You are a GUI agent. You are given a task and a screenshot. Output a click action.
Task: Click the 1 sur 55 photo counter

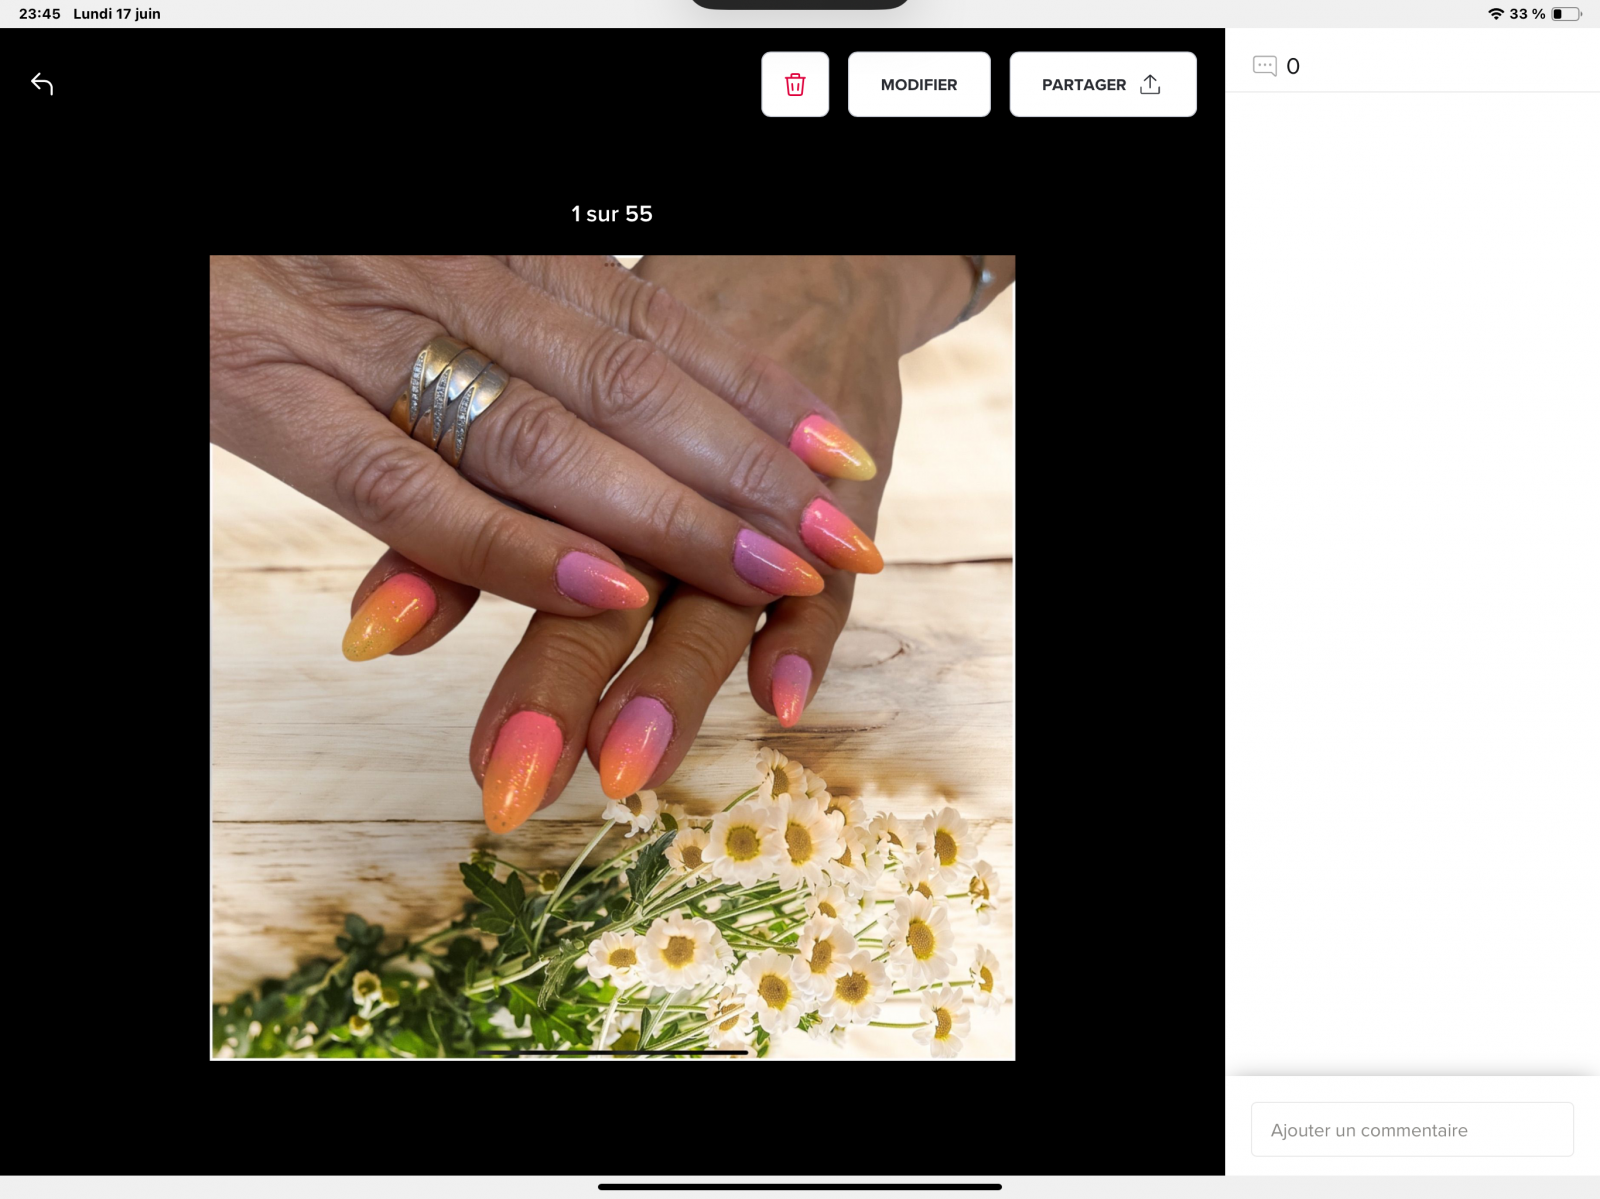tap(612, 214)
